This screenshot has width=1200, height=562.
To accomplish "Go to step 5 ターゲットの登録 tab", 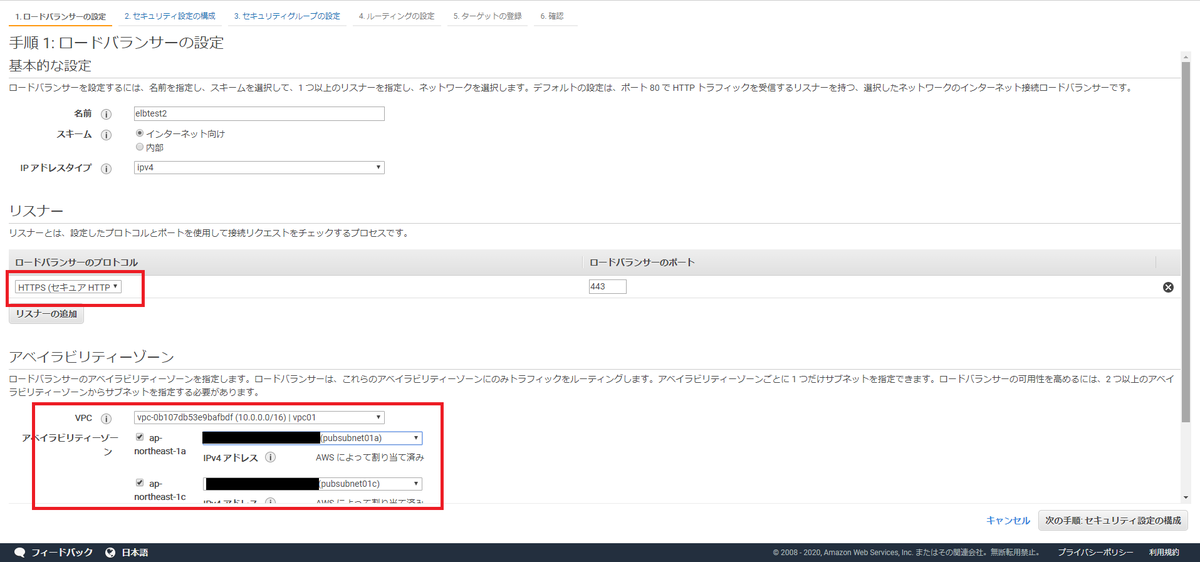I will (x=486, y=17).
